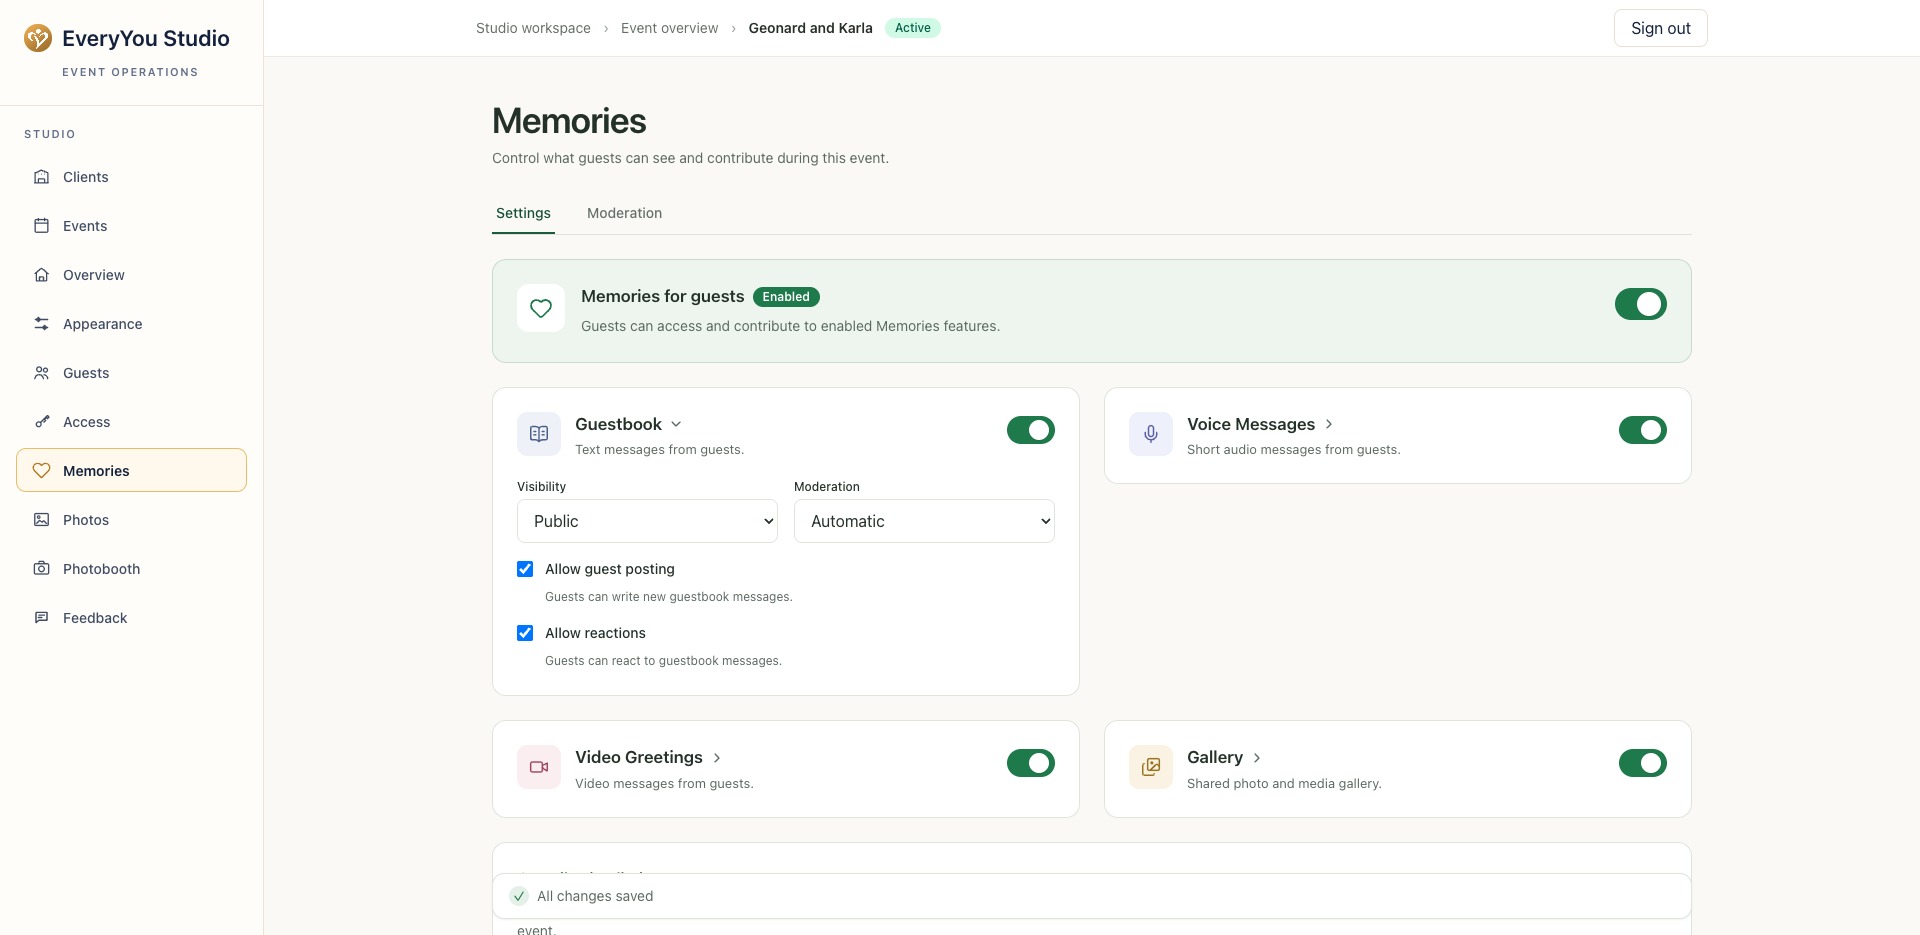Click the Video Greetings camera icon
This screenshot has width=1920, height=935.
pyautogui.click(x=539, y=767)
